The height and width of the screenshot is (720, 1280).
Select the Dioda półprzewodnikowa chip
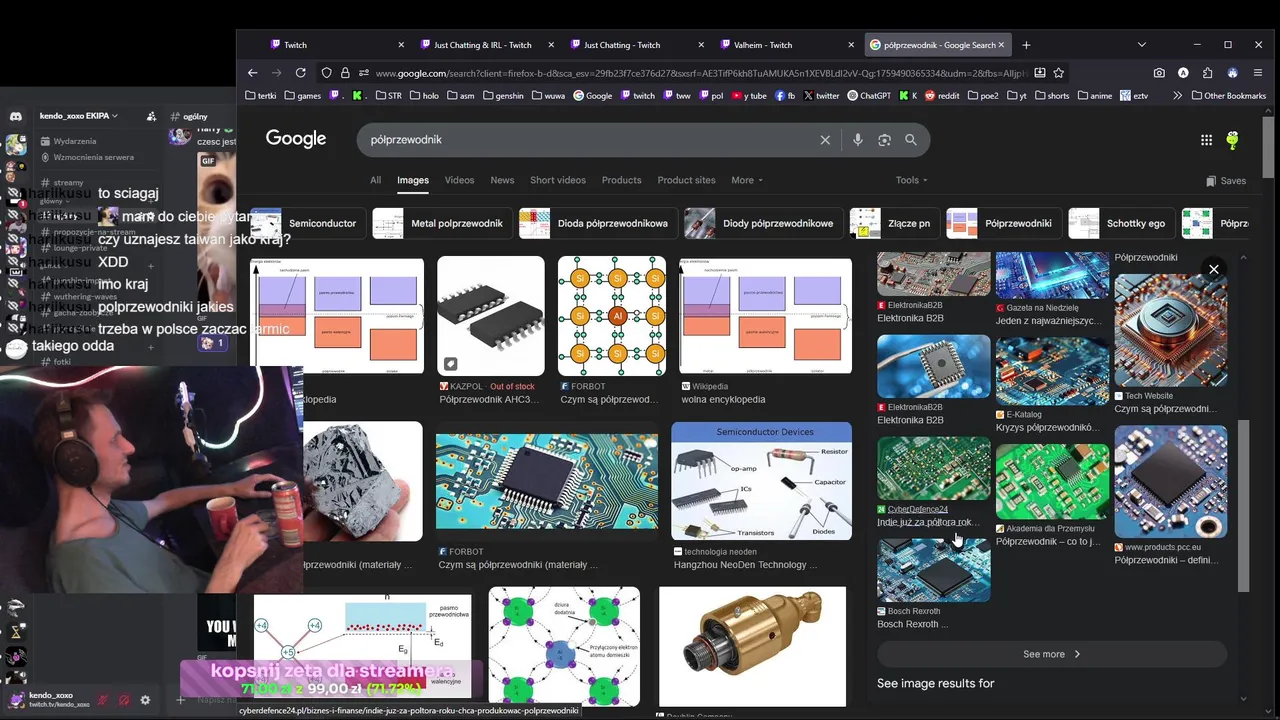coord(598,223)
